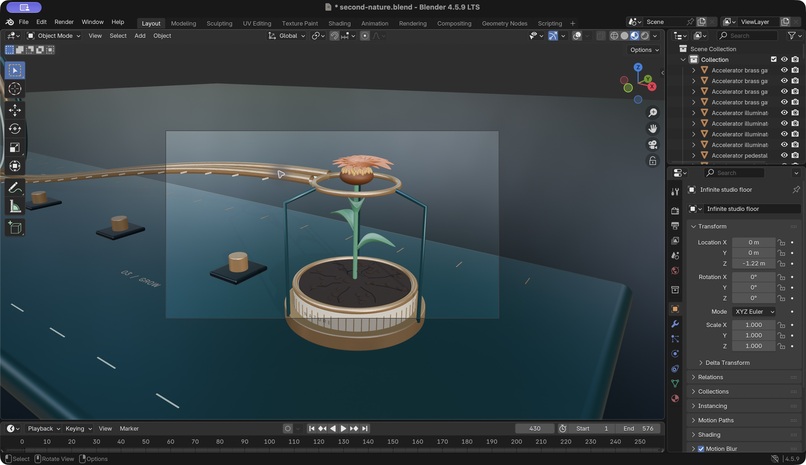Select the Scale tool
Viewport: 806px width, 465px height.
pos(14,147)
